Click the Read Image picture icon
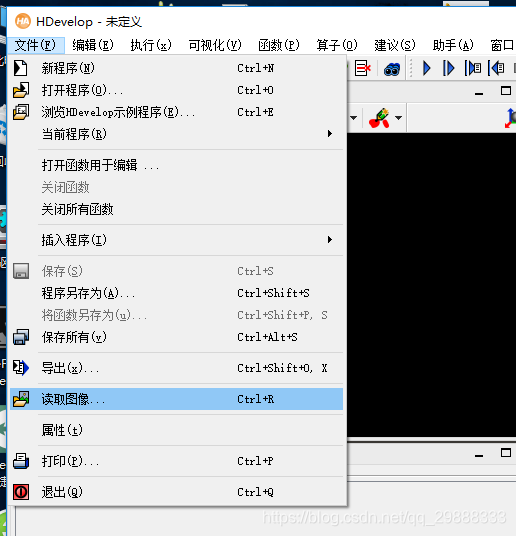The height and width of the screenshot is (536, 516). [21, 399]
